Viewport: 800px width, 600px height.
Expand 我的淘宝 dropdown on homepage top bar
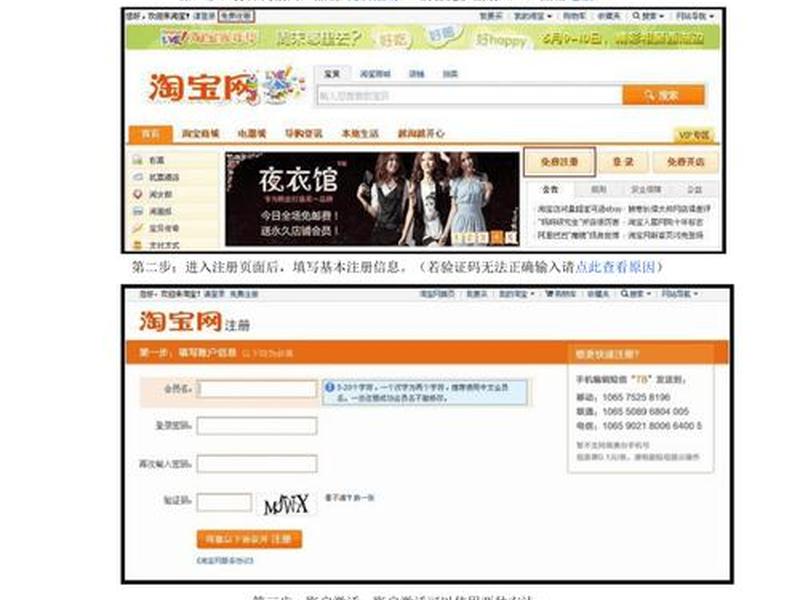[532, 16]
